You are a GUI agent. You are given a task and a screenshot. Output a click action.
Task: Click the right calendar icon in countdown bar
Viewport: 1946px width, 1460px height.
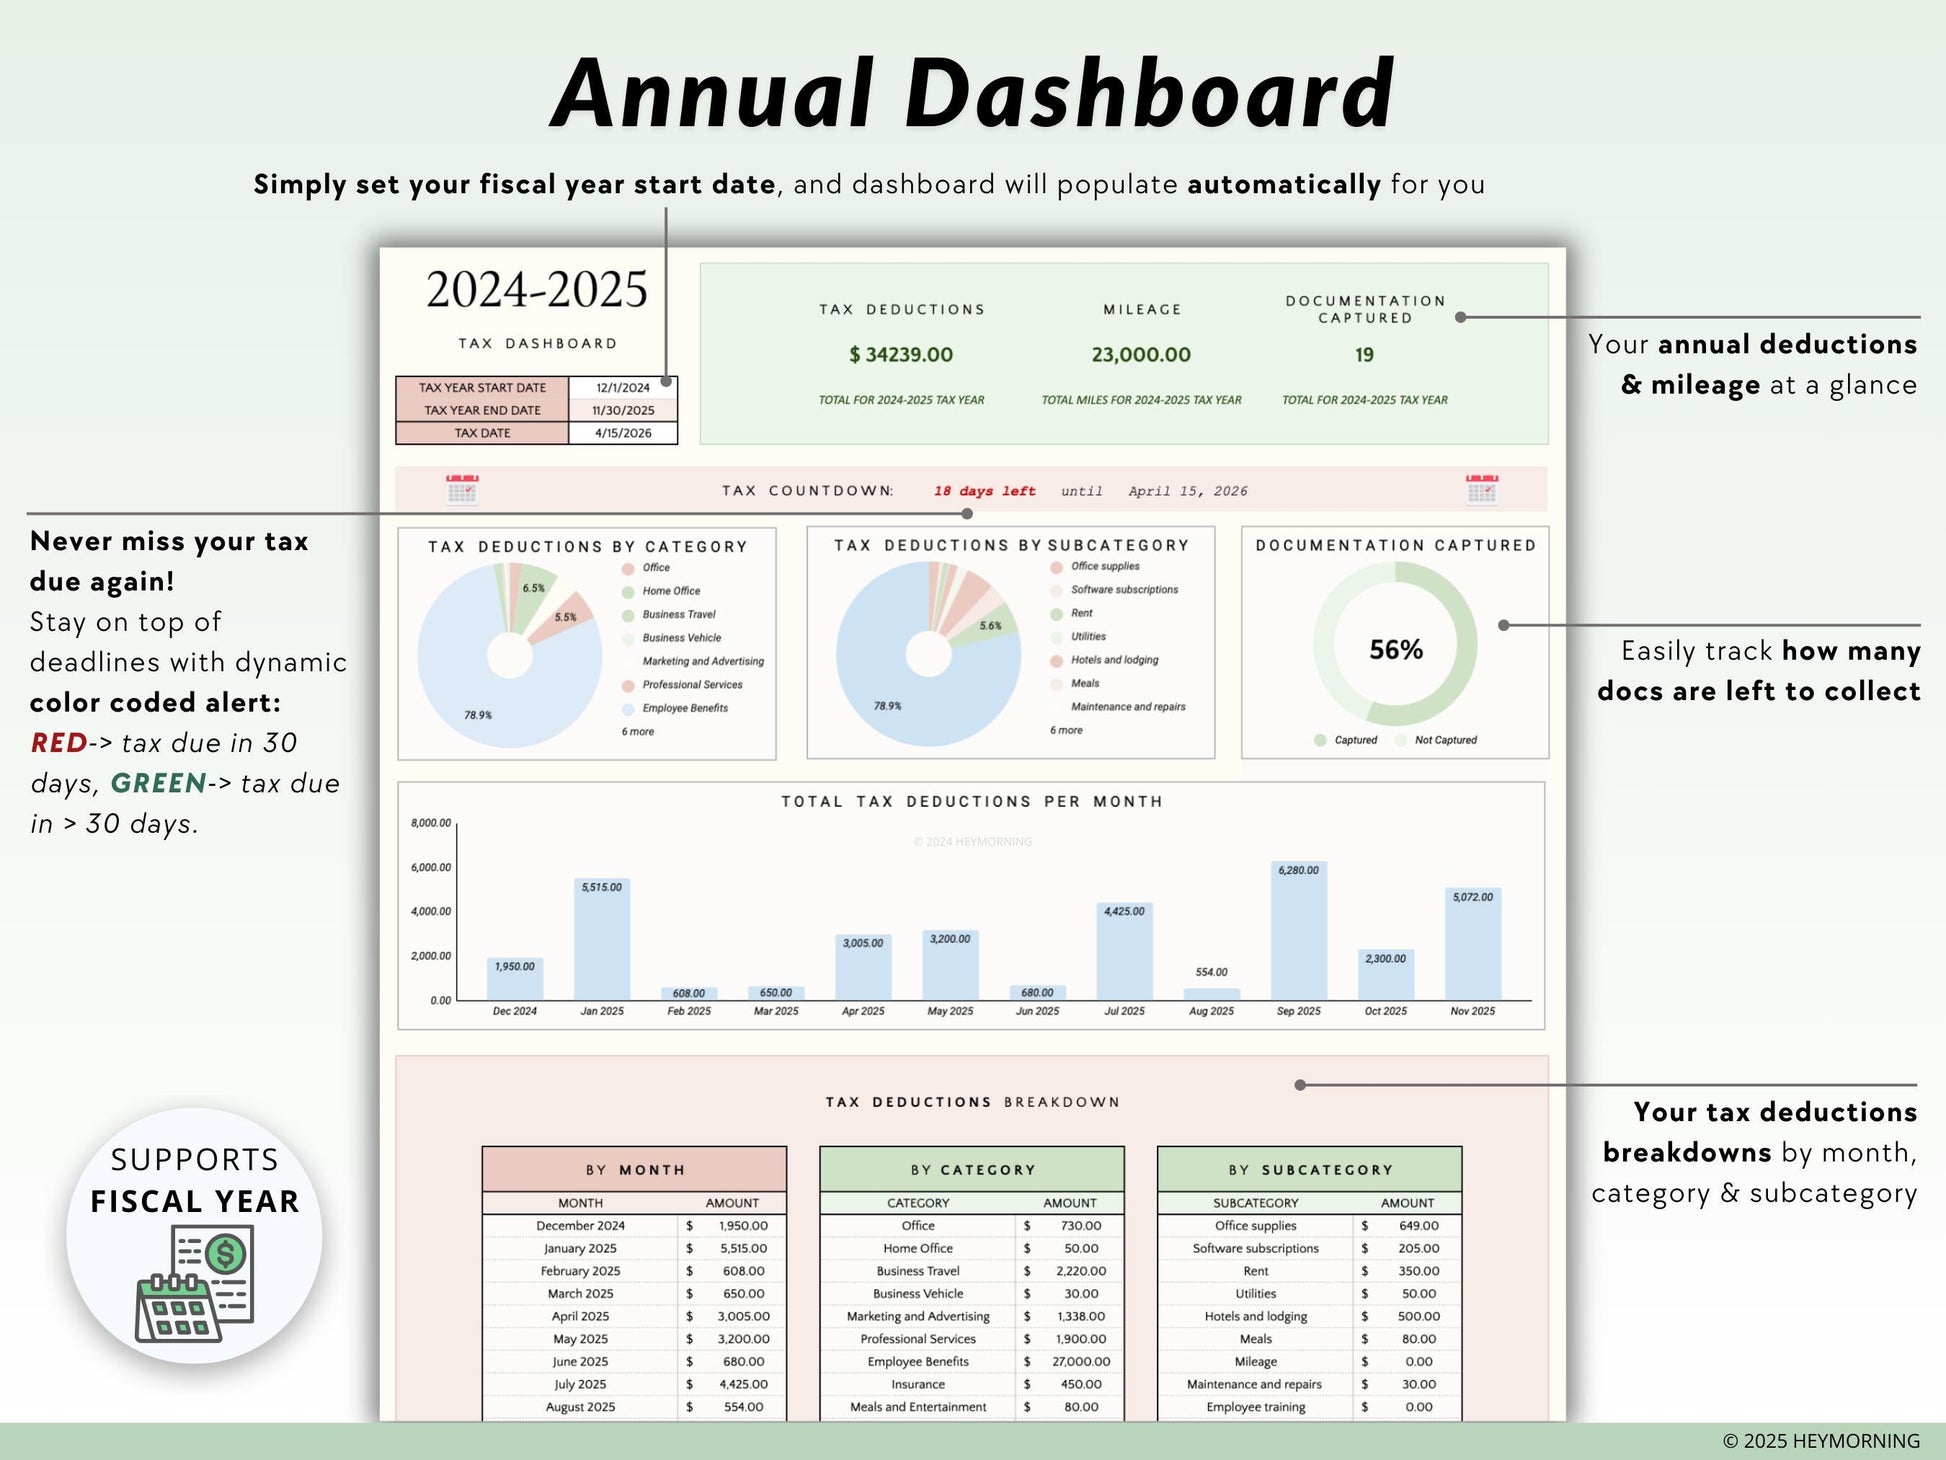click(x=1481, y=490)
